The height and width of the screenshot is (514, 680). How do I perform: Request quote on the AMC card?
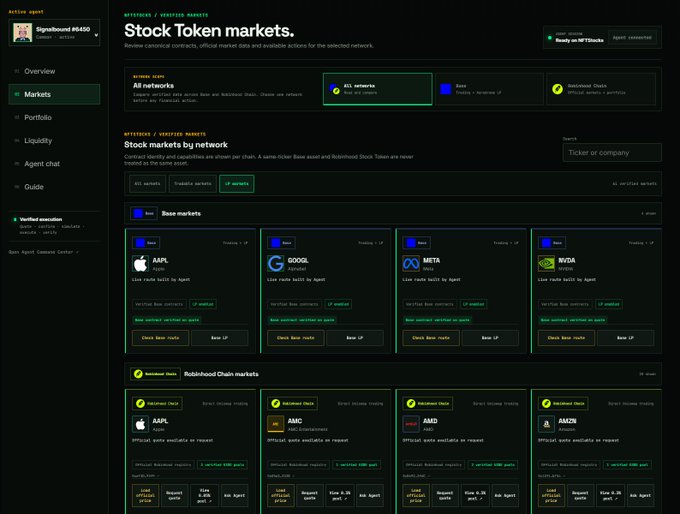pos(310,495)
